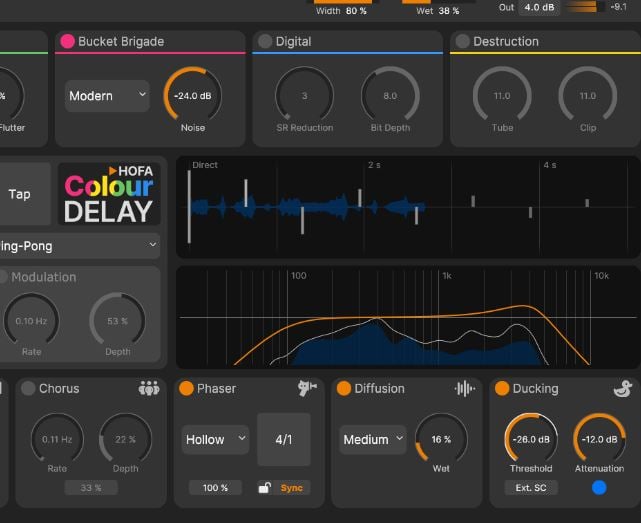
Task: Click the Ext. SC ducking button
Action: 531,487
